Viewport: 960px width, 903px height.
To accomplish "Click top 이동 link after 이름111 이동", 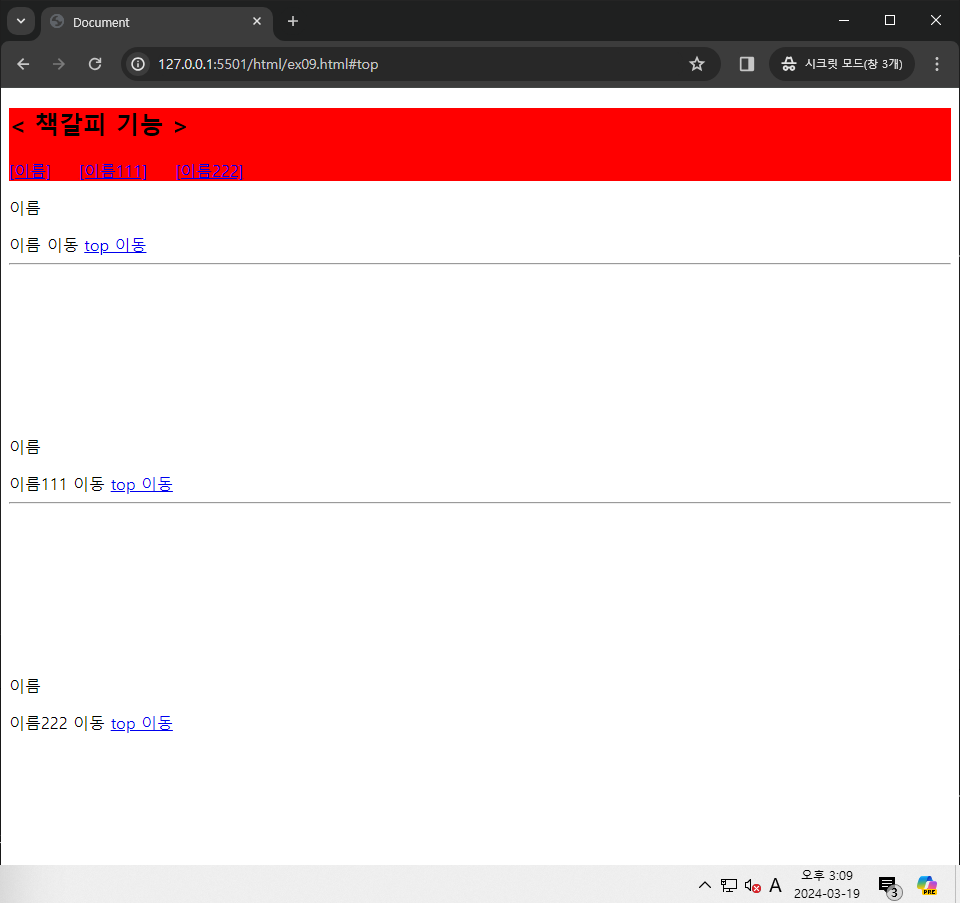I will click(141, 484).
